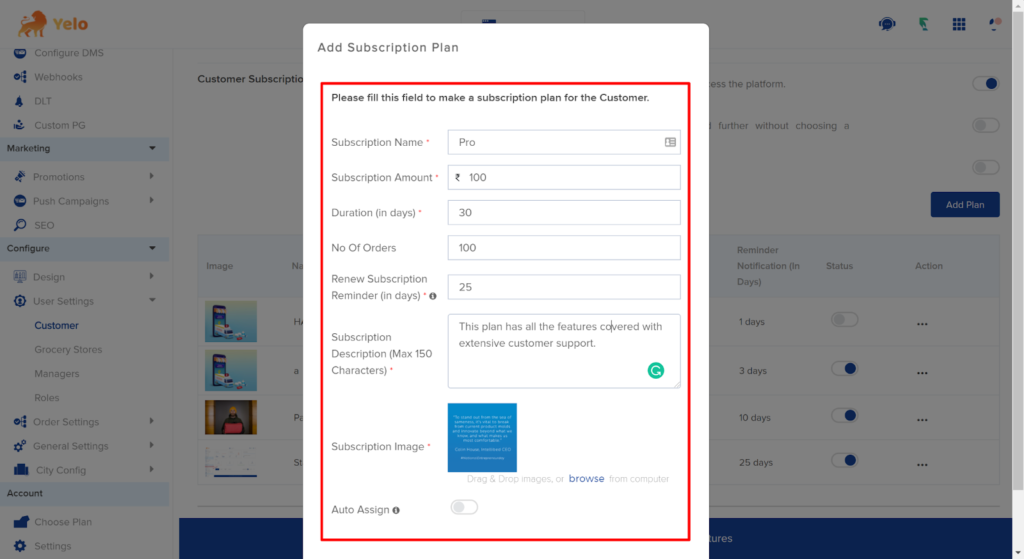Click the Custom PG sidebar icon
The height and width of the screenshot is (559, 1024).
click(x=20, y=125)
